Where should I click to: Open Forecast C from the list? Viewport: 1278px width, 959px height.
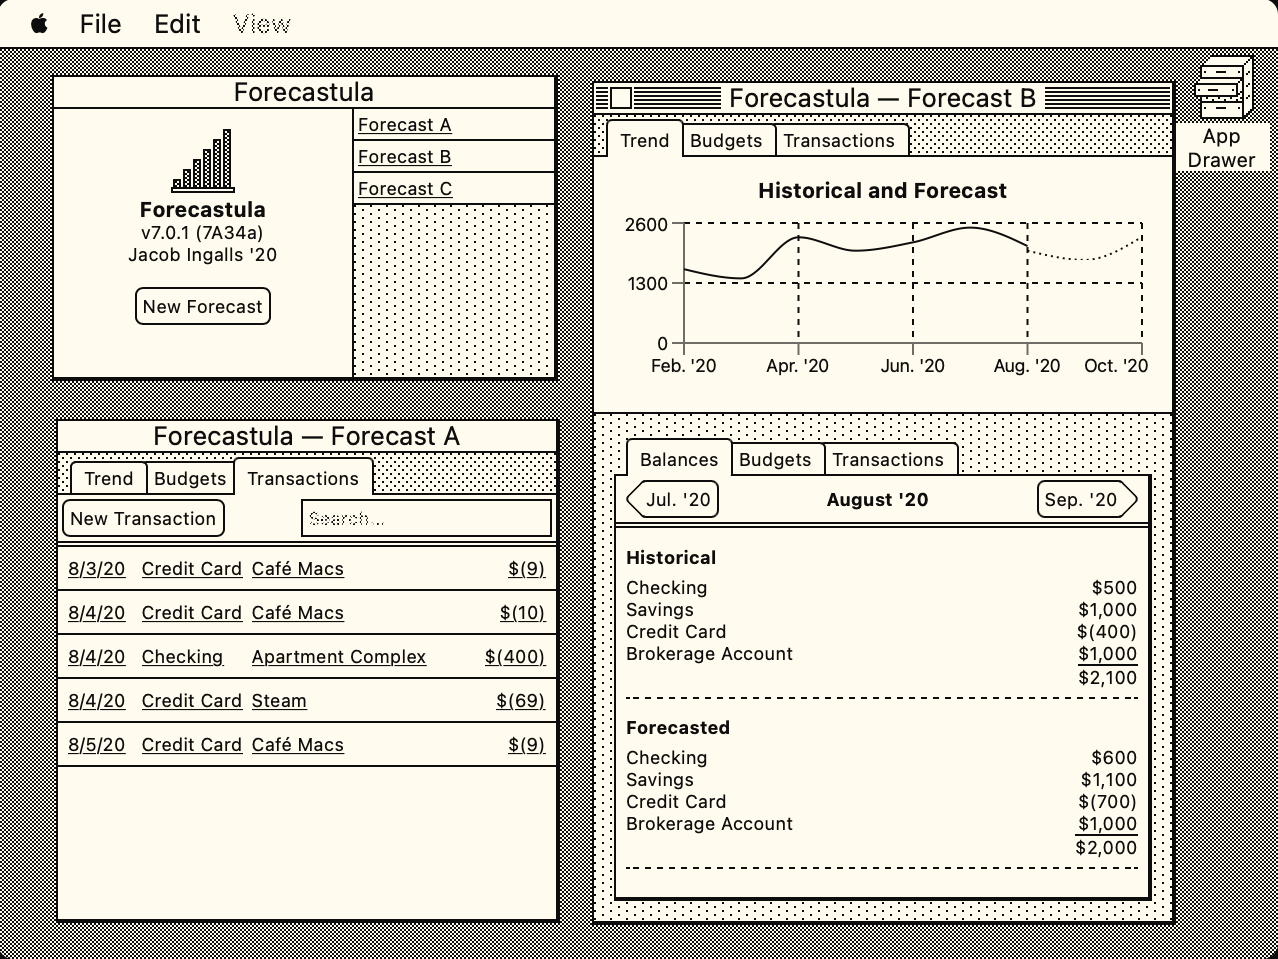click(x=405, y=189)
